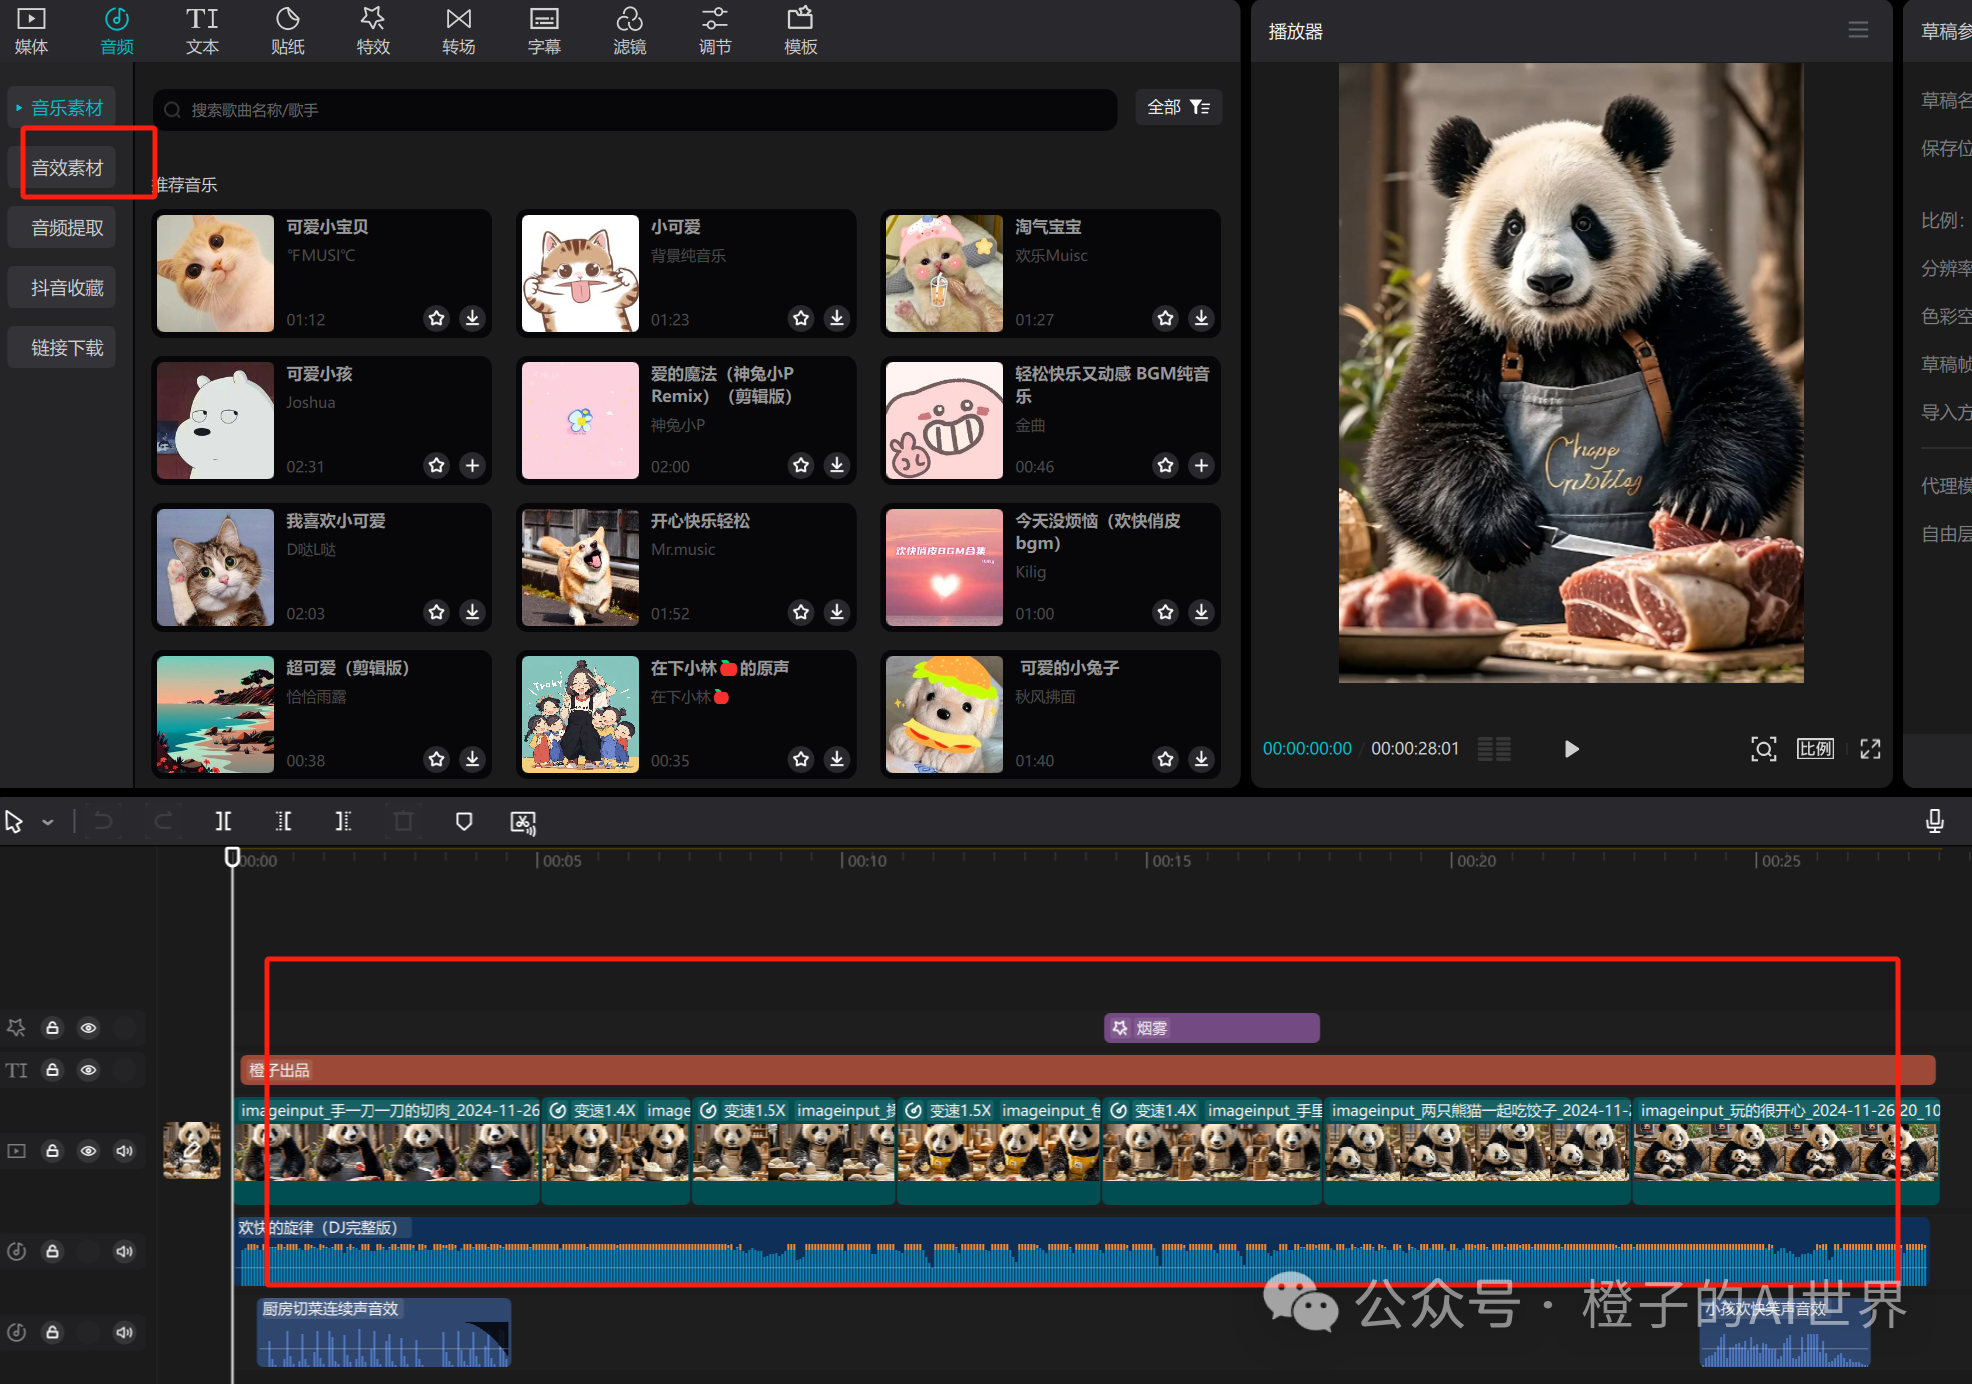Click the 比例 aspect ratio button
Screen dimensions: 1972x1384
1815,749
